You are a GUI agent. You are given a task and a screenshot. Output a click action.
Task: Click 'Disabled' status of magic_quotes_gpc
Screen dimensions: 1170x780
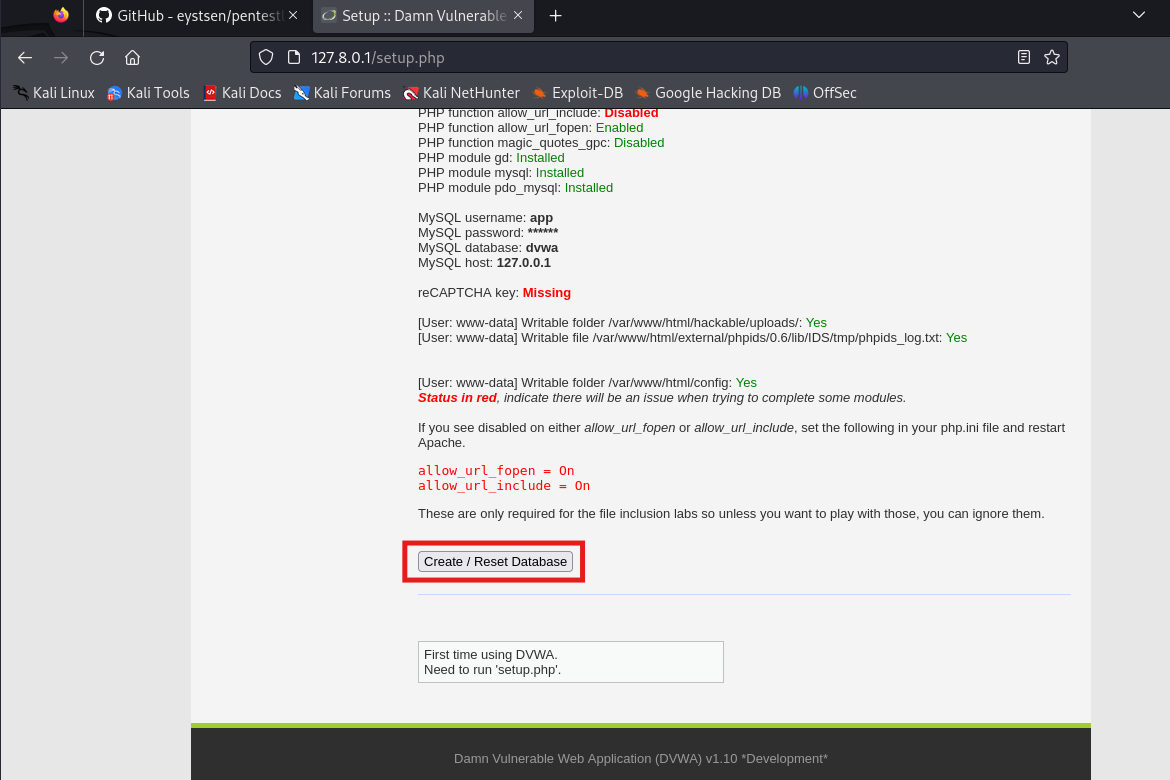639,143
